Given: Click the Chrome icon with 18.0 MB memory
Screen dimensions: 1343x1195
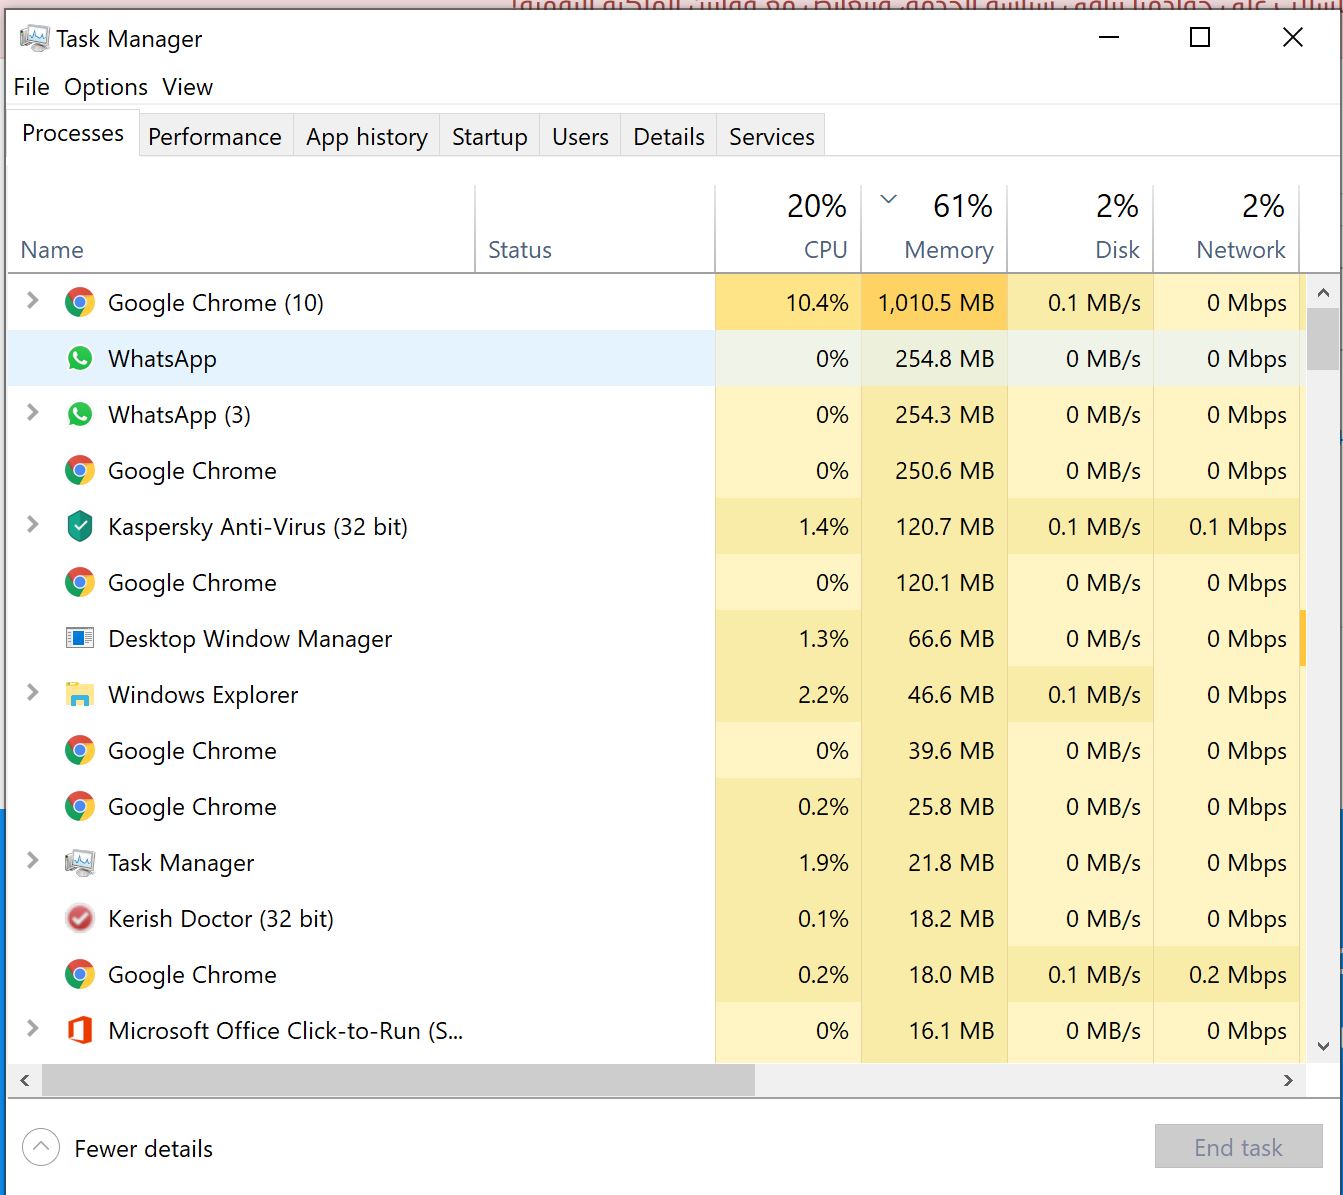Looking at the screenshot, I should pyautogui.click(x=80, y=974).
